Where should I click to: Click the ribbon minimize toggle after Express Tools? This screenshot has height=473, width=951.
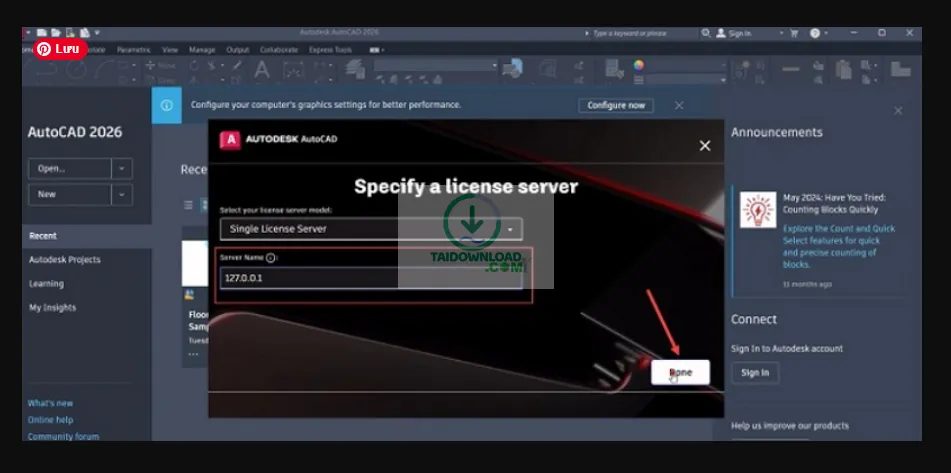pos(377,50)
